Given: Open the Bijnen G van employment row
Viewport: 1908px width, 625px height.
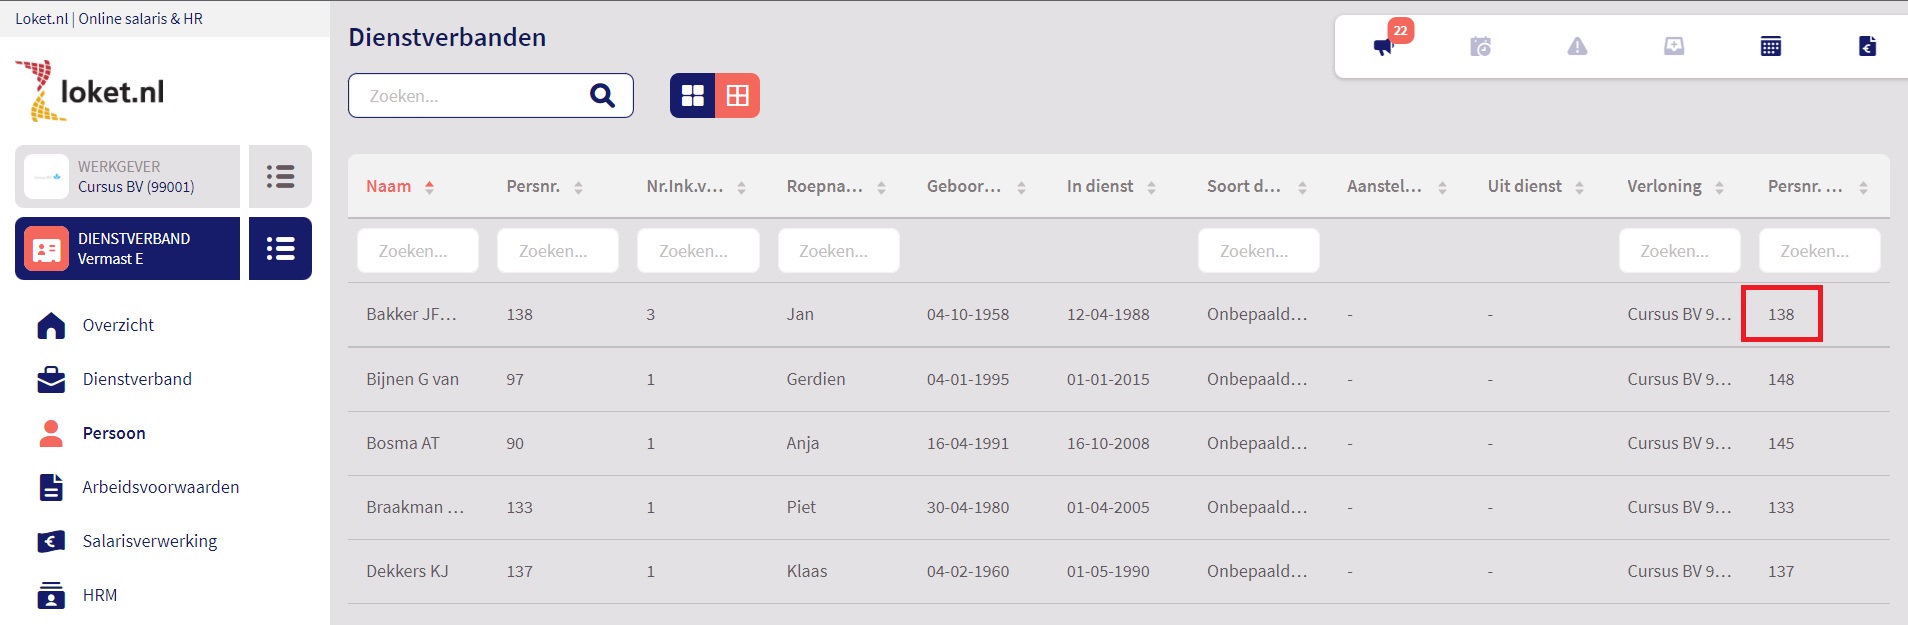Looking at the screenshot, I should [x=412, y=379].
